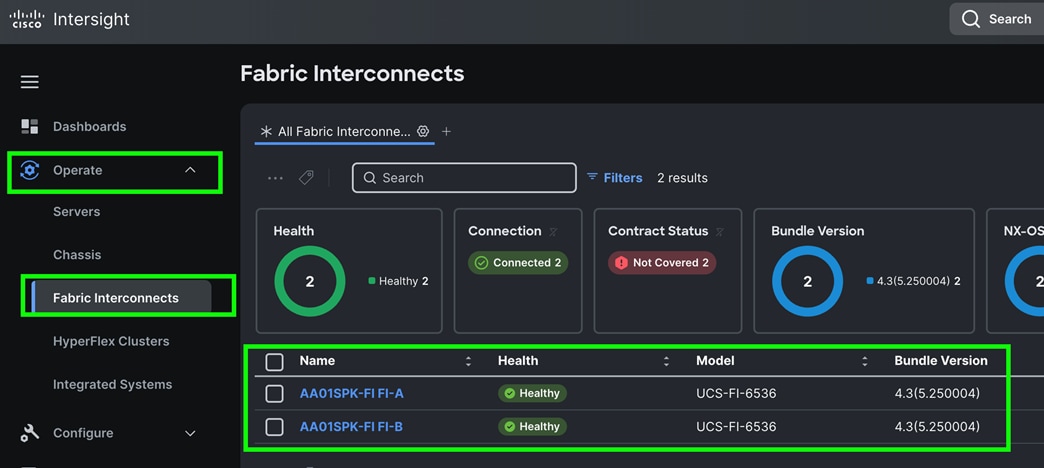1044x468 pixels.
Task: Click the 4.3(5.250004) 2 legend entry
Action: click(914, 281)
